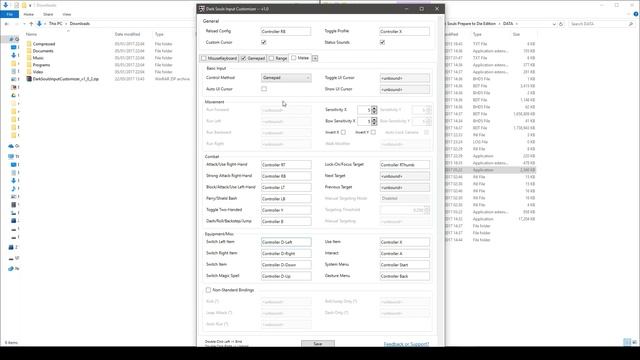Click the Dark Souls Input Customizer title bar icon

pos(201,9)
